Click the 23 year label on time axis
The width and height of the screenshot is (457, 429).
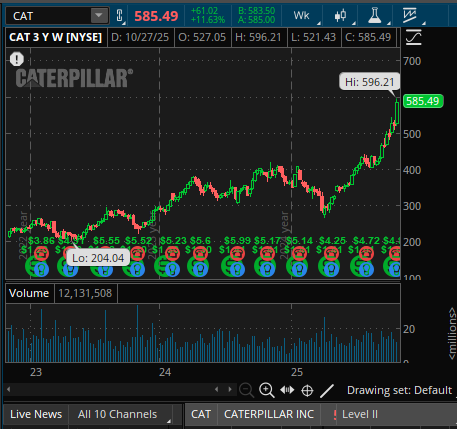point(36,372)
